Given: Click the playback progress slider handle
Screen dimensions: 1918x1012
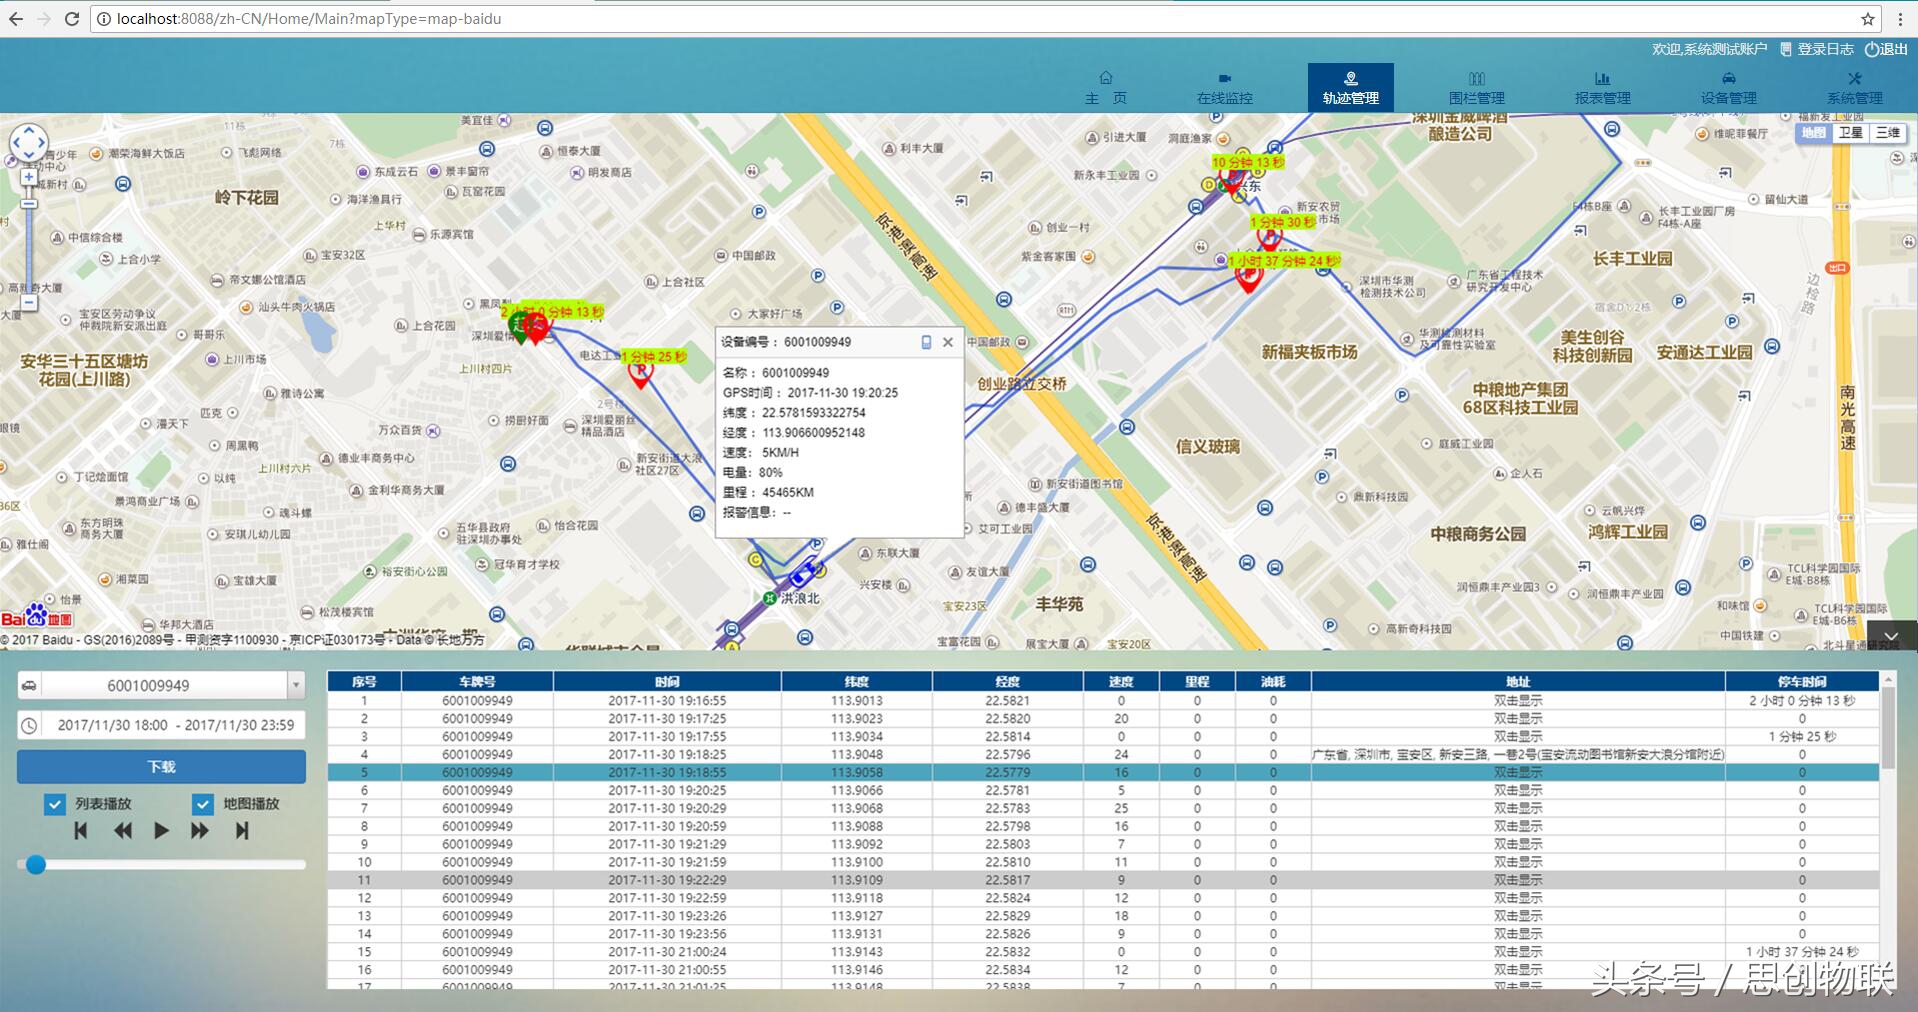Looking at the screenshot, I should pos(36,865).
